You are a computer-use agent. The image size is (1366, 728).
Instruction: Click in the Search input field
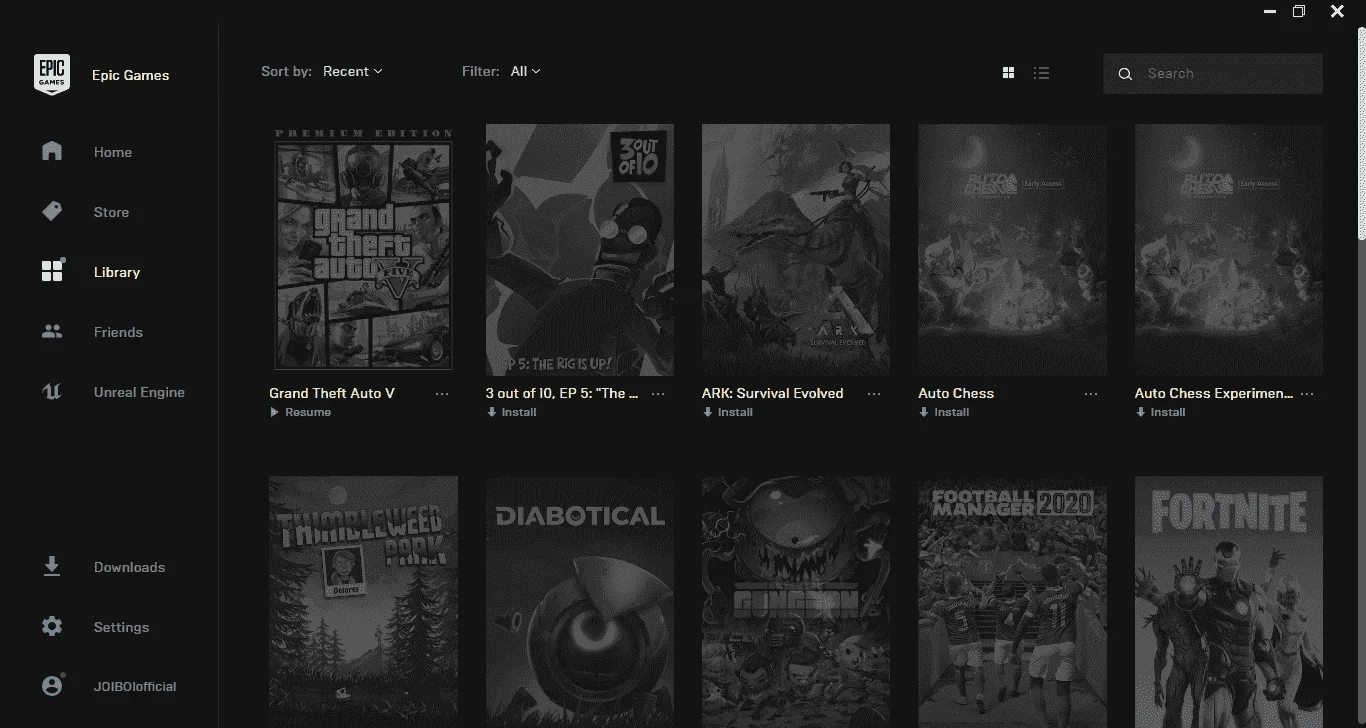[x=1213, y=74]
